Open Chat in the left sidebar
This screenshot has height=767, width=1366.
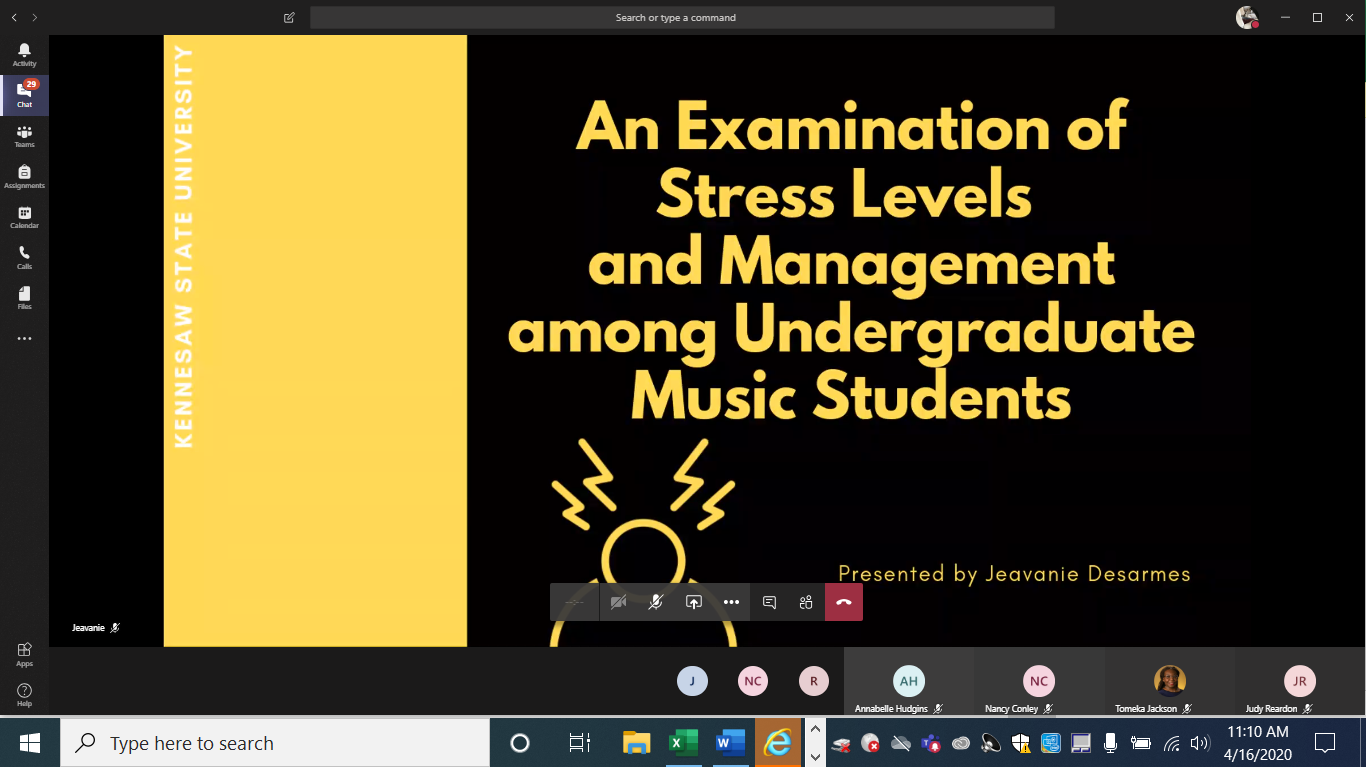tap(24, 95)
